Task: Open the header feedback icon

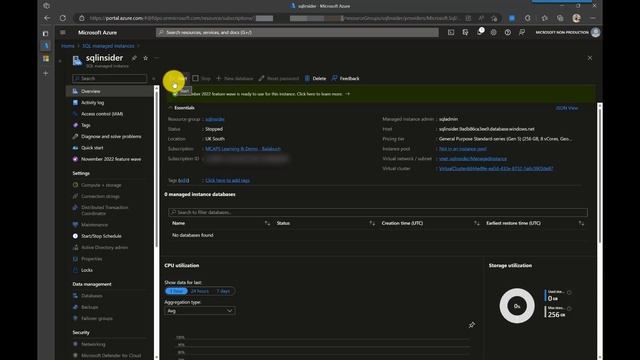Action: click(x=522, y=32)
